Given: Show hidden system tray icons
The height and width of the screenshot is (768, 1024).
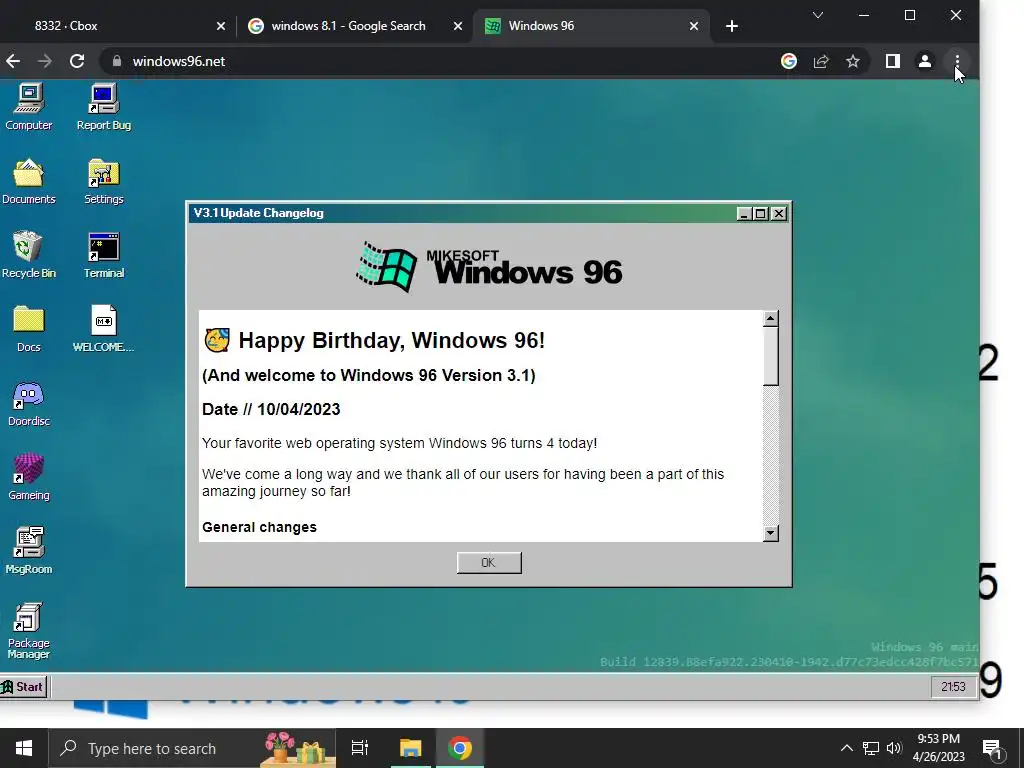Looking at the screenshot, I should tap(846, 748).
